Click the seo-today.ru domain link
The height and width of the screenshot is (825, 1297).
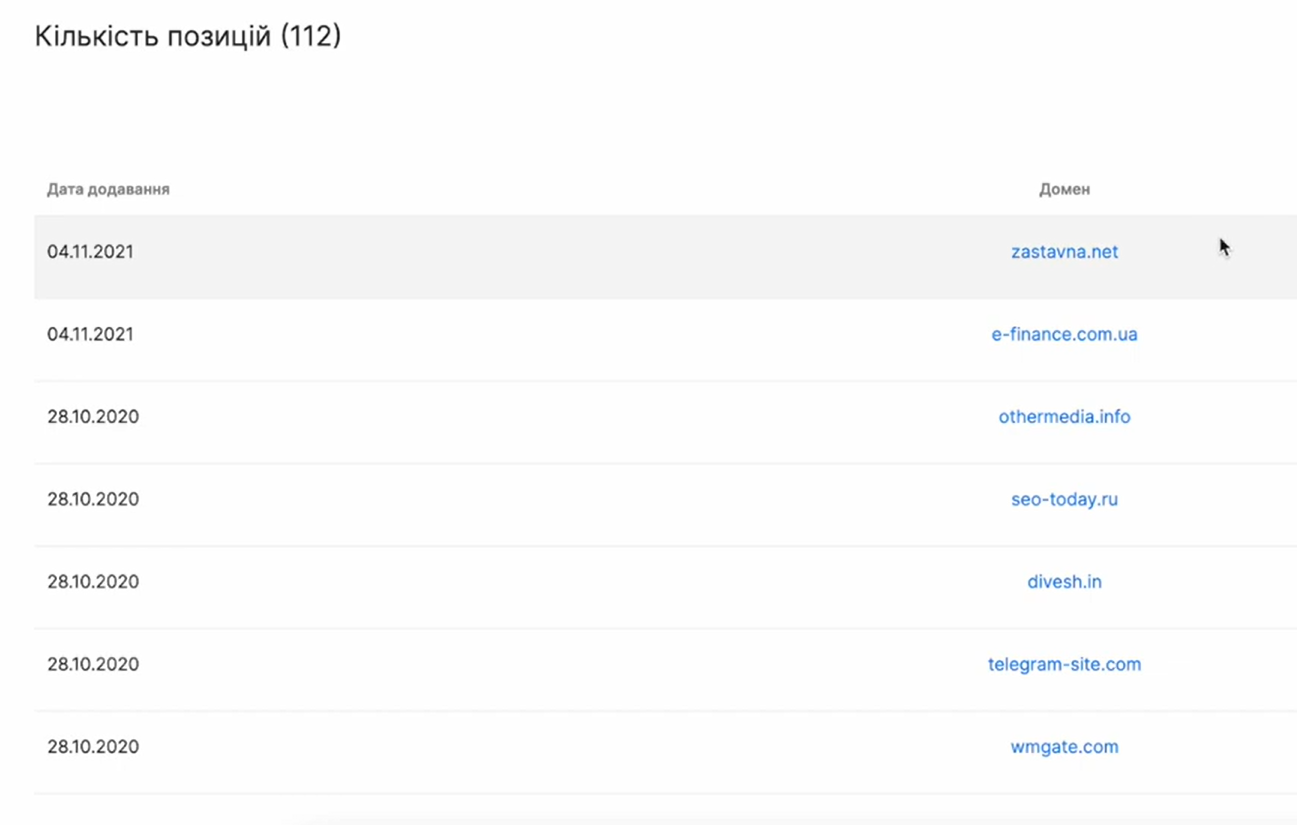click(x=1064, y=499)
